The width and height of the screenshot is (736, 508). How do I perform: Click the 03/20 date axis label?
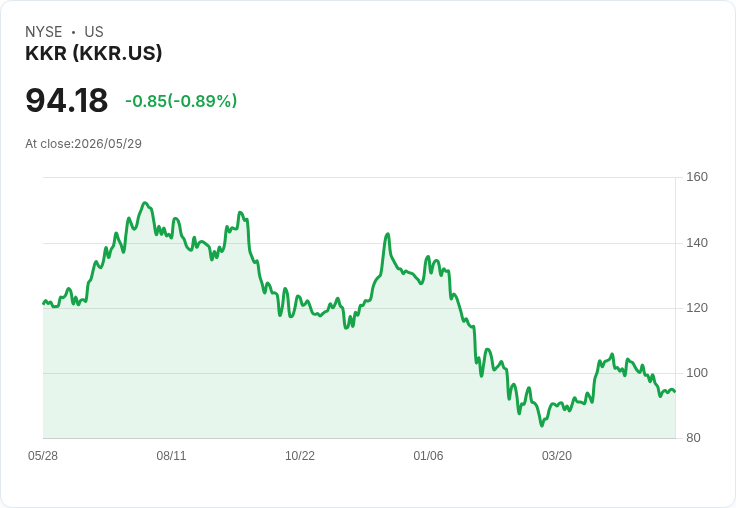pos(557,456)
